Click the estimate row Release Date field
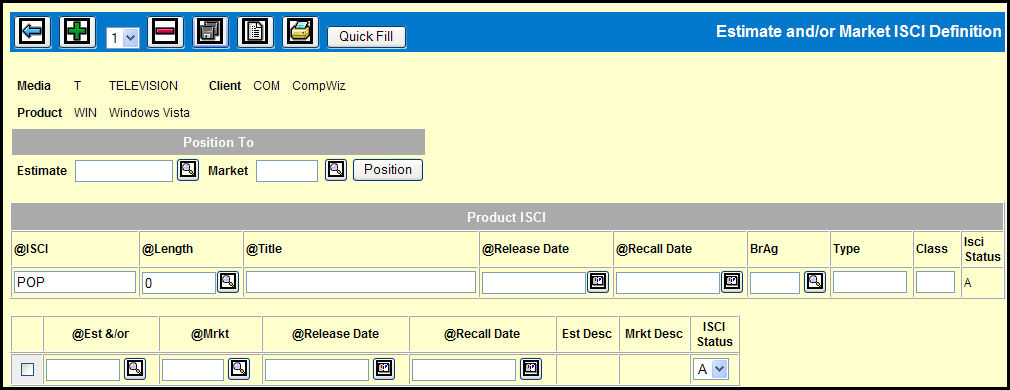The height and width of the screenshot is (390, 1010). click(x=317, y=370)
